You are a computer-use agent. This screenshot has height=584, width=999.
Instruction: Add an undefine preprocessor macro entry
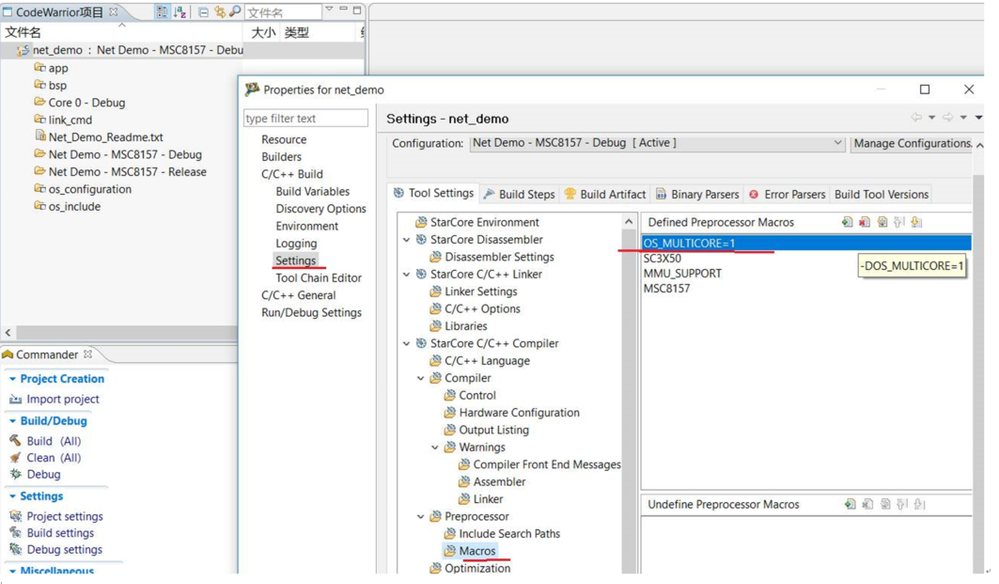click(x=850, y=505)
